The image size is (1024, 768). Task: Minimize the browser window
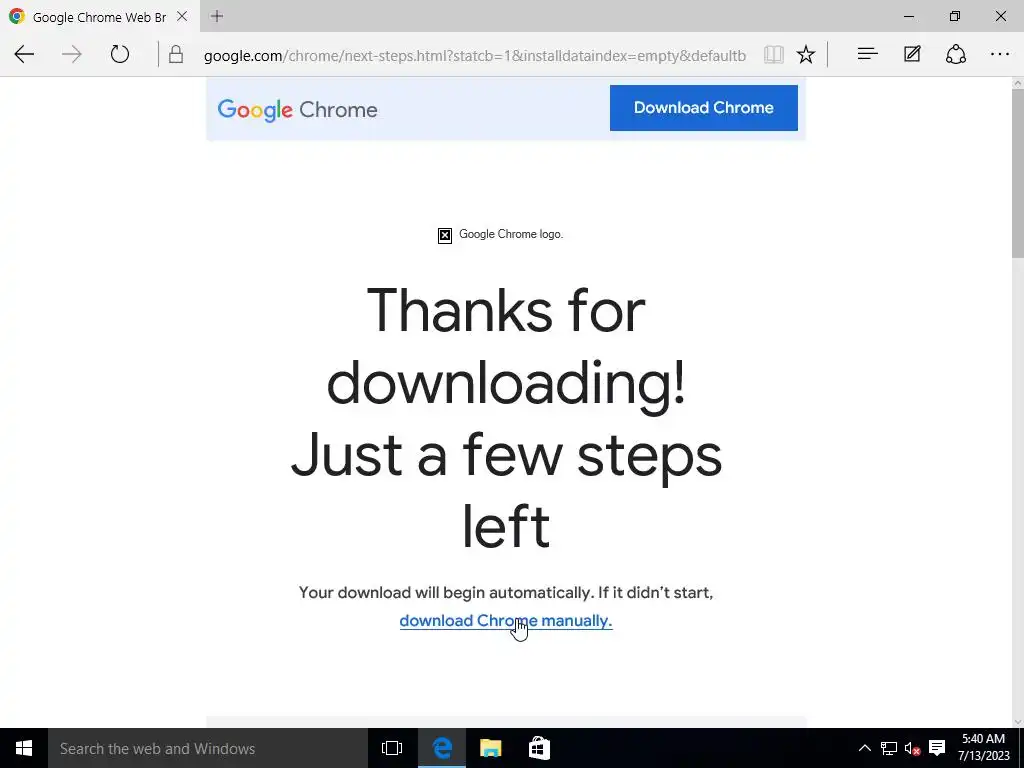coord(908,16)
